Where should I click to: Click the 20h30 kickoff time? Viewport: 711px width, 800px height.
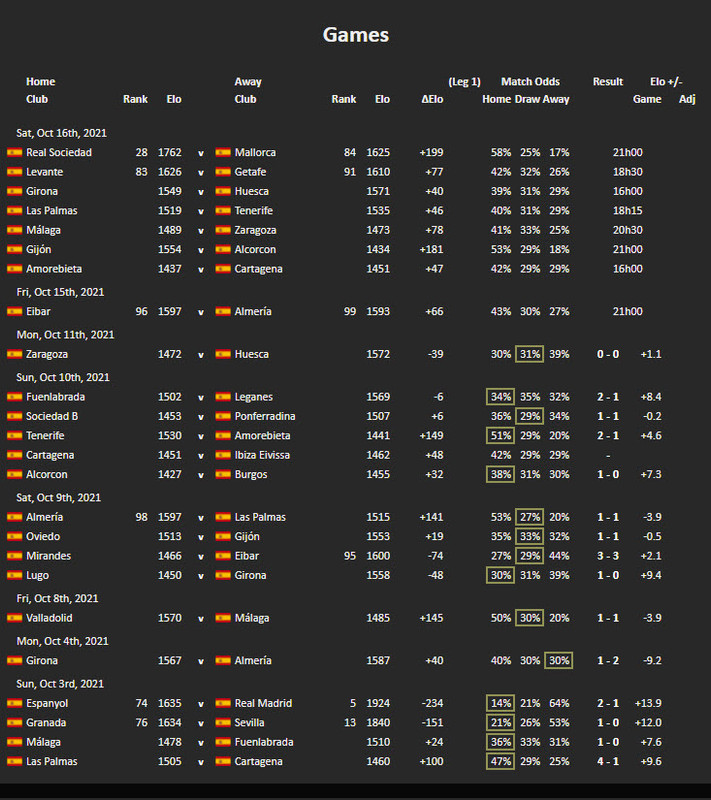(627, 230)
